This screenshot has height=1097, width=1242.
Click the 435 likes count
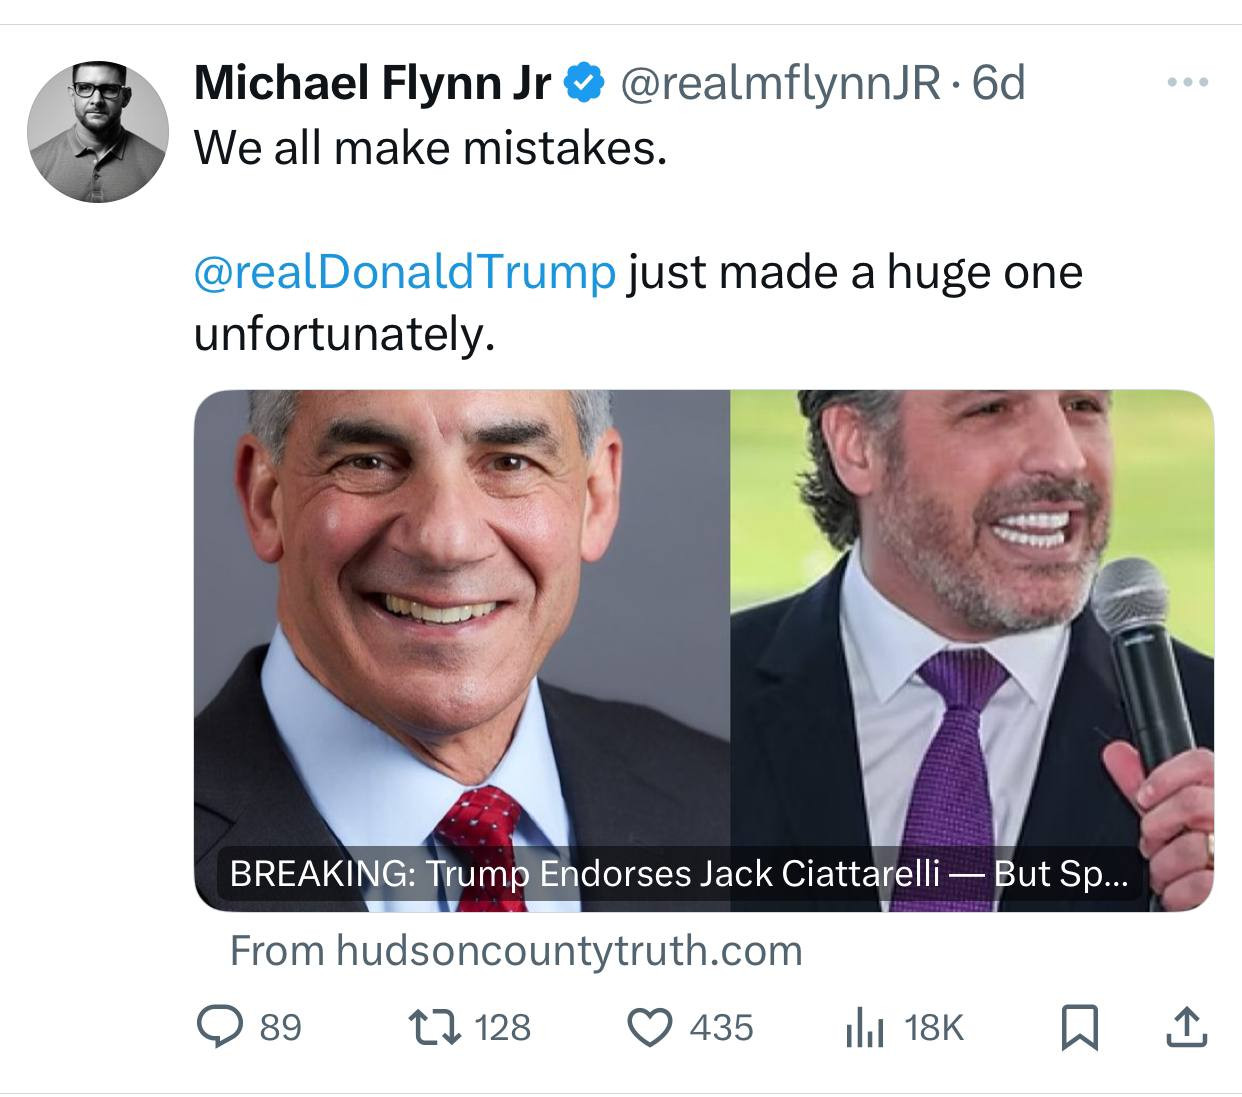[x=721, y=1028]
